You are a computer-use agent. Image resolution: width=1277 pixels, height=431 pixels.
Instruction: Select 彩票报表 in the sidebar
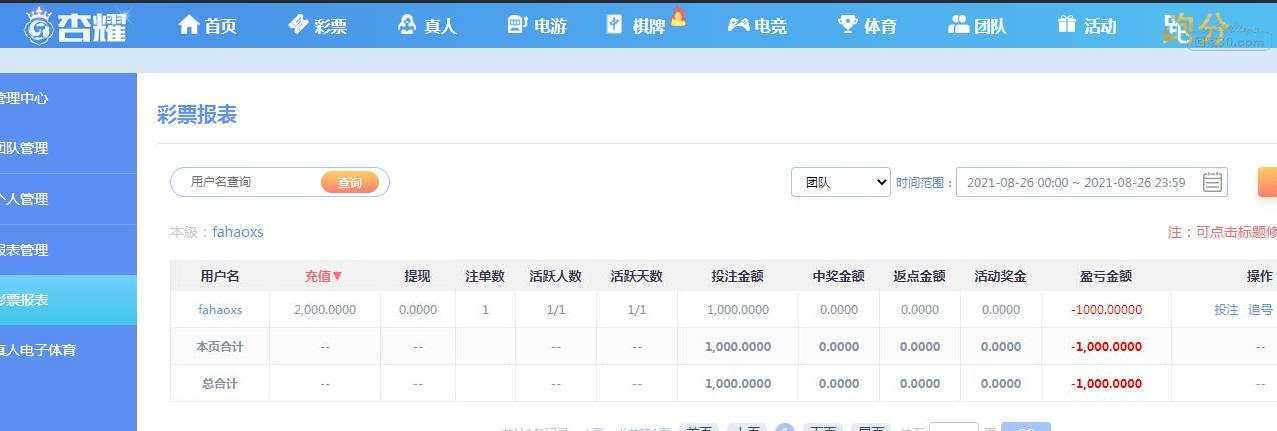pos(68,300)
